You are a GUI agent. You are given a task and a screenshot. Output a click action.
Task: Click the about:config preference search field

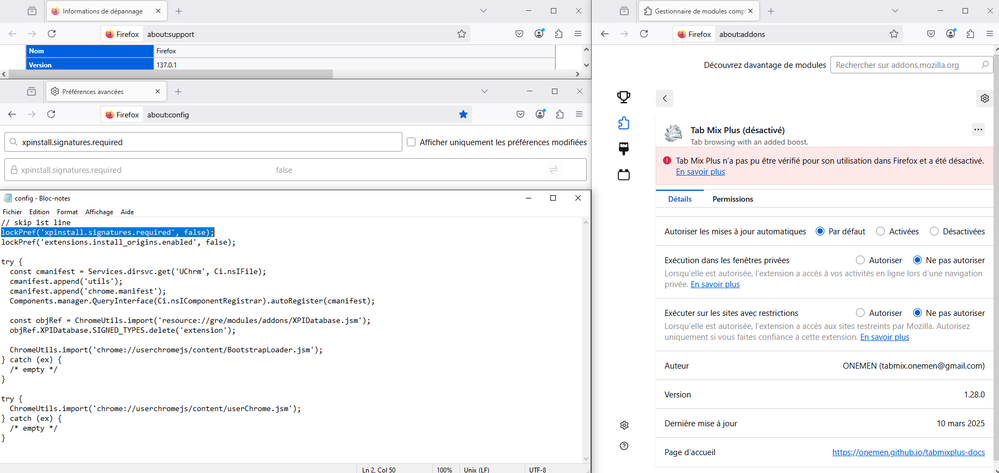pos(203,142)
